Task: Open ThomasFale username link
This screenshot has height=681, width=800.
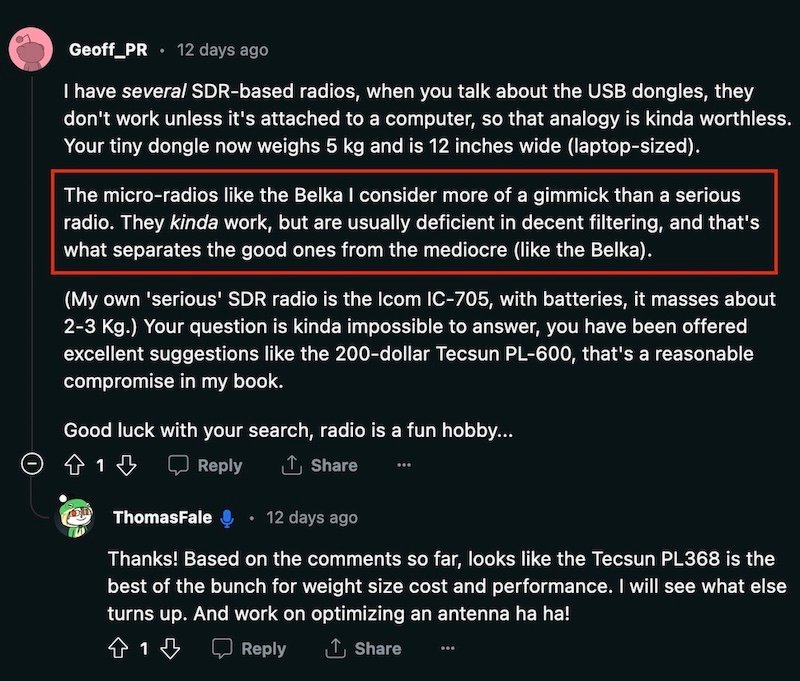Action: tap(162, 518)
